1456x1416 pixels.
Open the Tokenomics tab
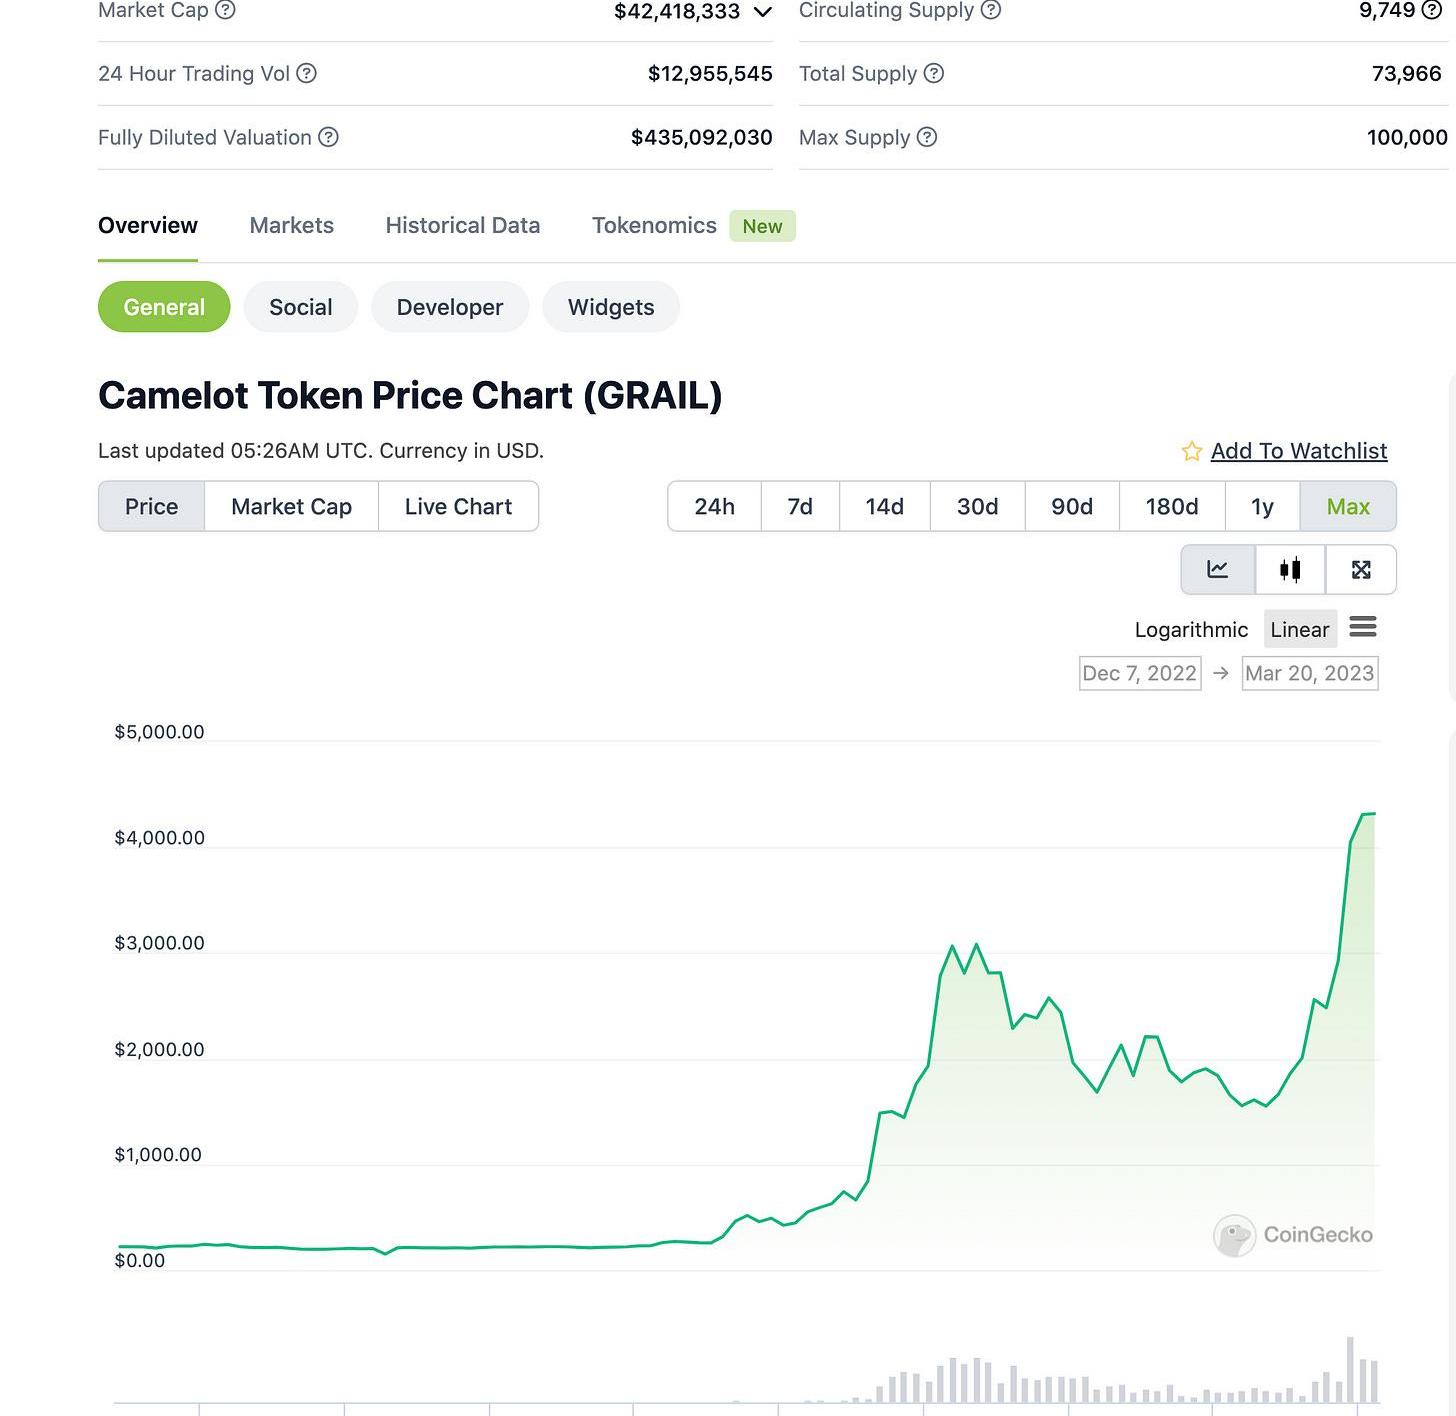point(654,226)
